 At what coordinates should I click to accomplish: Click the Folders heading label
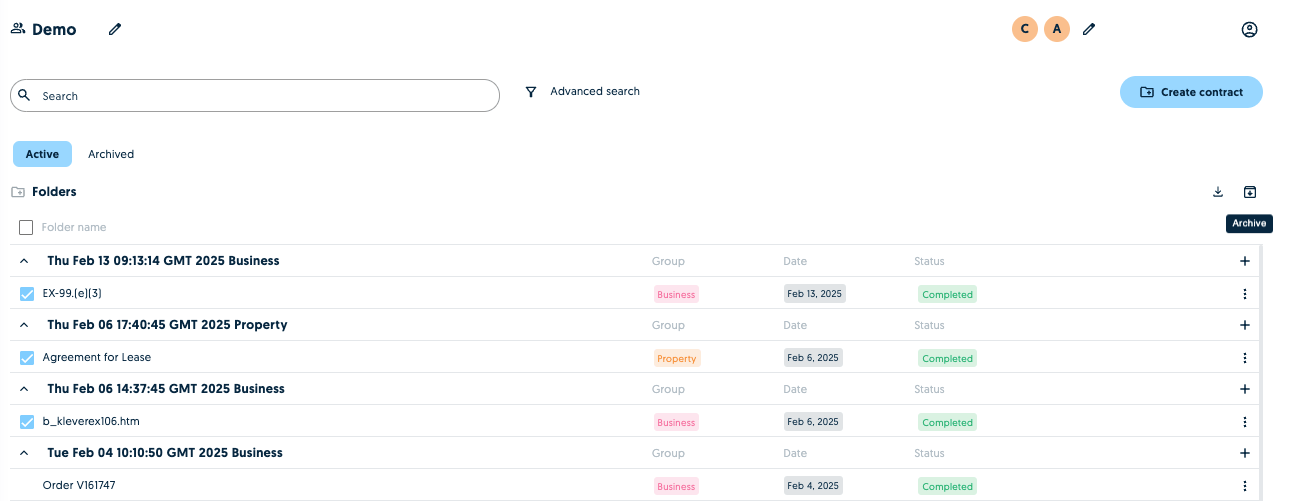point(54,191)
